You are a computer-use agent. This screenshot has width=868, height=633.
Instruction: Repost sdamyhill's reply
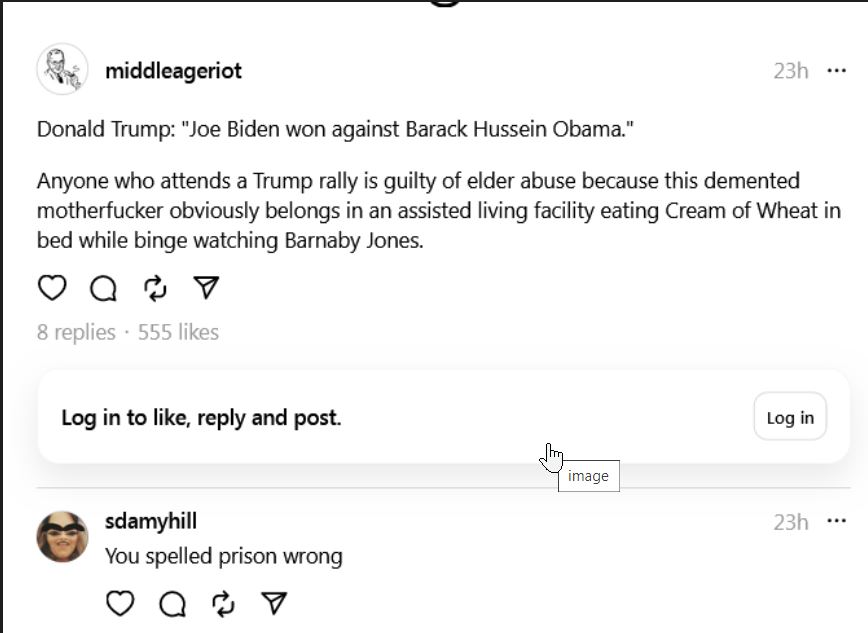click(224, 603)
